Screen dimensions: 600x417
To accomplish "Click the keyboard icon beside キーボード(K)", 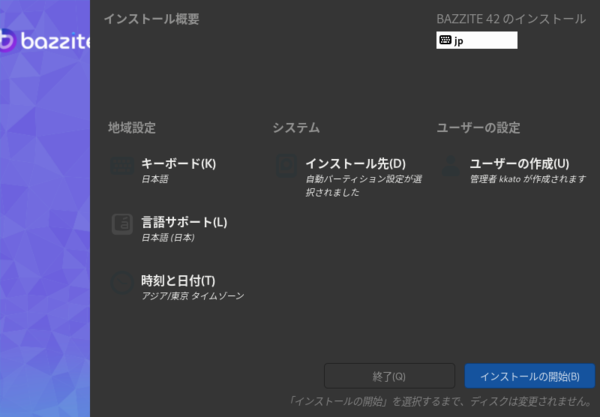I will coord(122,166).
